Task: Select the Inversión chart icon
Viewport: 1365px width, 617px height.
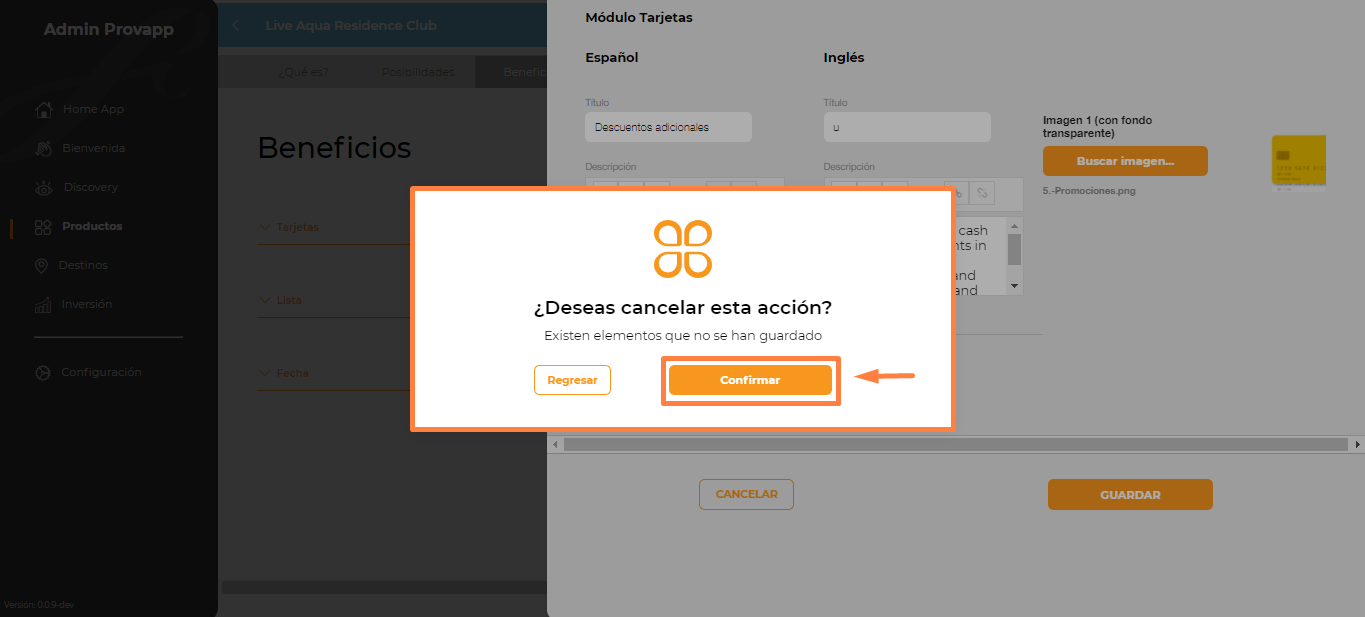Action: [x=43, y=304]
